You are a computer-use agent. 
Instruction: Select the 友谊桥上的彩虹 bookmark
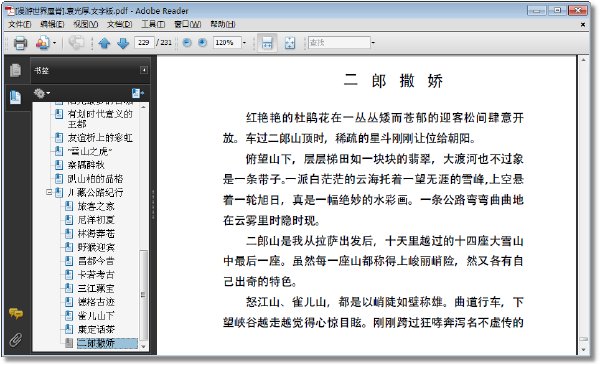[x=100, y=138]
